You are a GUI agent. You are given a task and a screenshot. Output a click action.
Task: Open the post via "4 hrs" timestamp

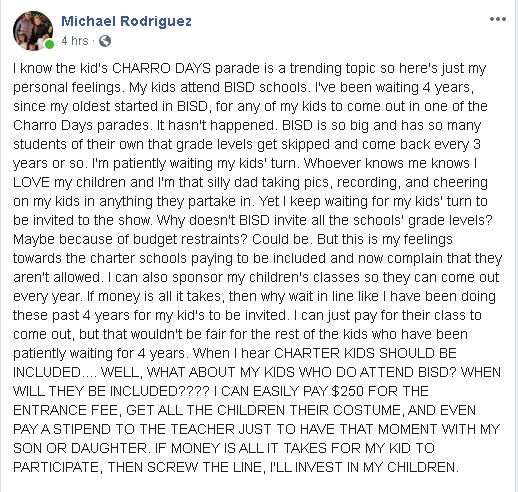75,41
